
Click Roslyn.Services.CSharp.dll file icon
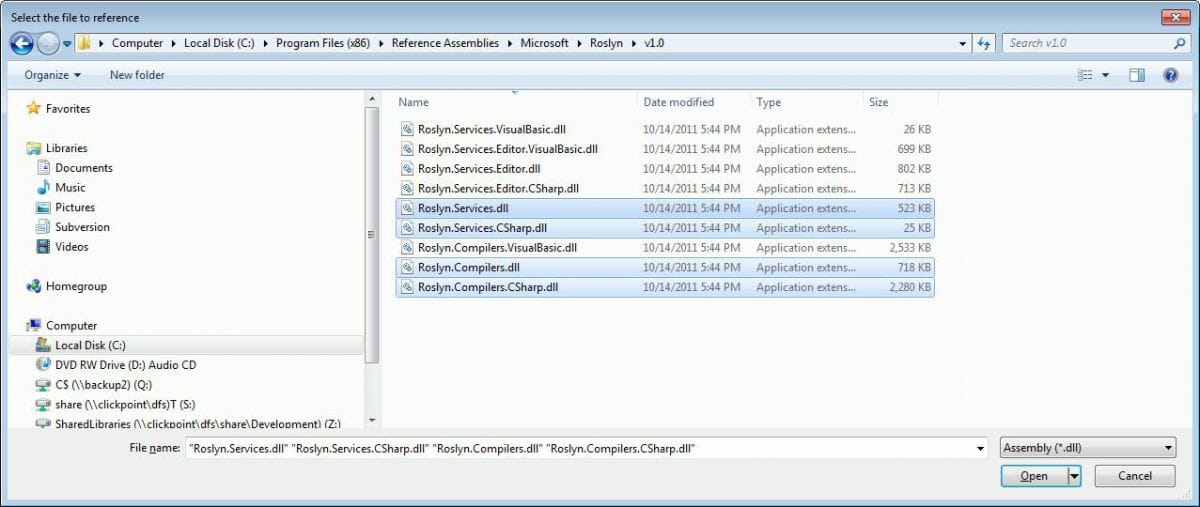tap(407, 228)
